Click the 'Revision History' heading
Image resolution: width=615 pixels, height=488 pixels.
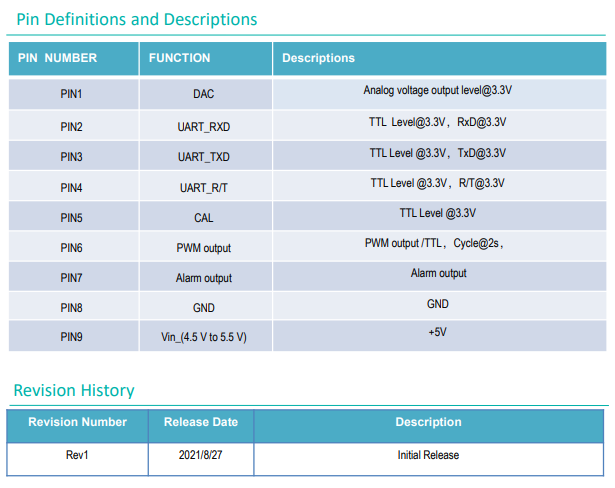[x=74, y=390]
